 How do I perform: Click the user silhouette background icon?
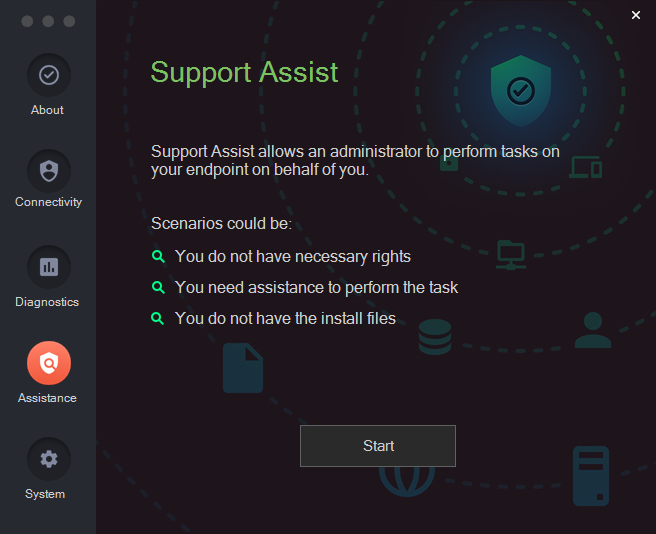pos(593,330)
